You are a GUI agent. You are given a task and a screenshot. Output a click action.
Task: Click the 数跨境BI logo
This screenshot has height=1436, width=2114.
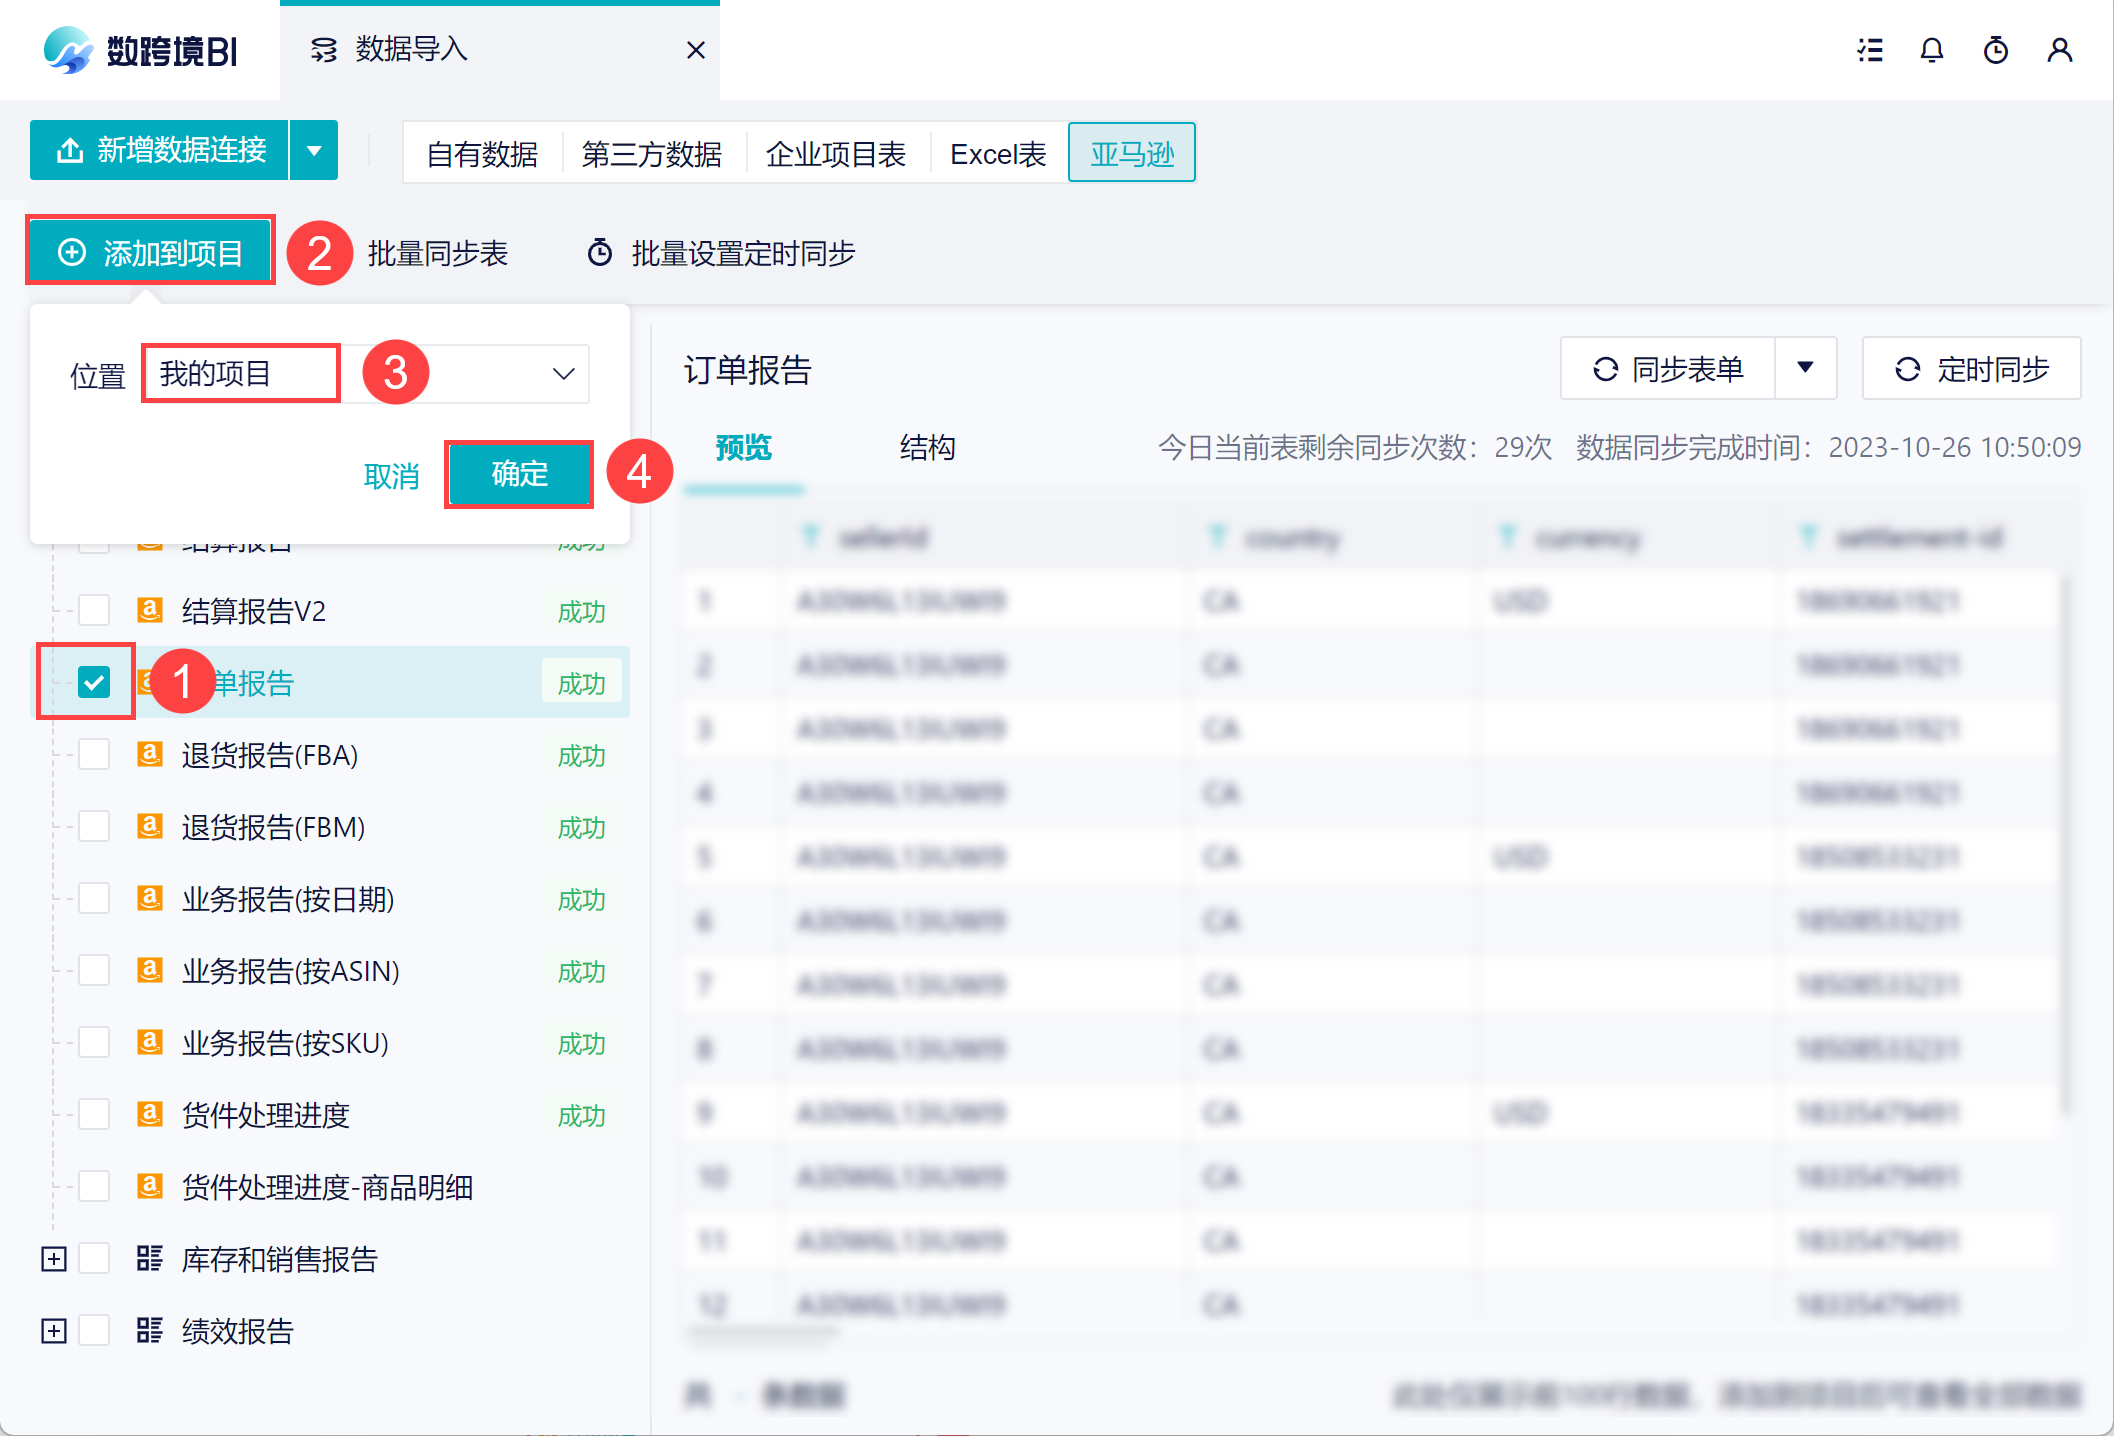[141, 50]
